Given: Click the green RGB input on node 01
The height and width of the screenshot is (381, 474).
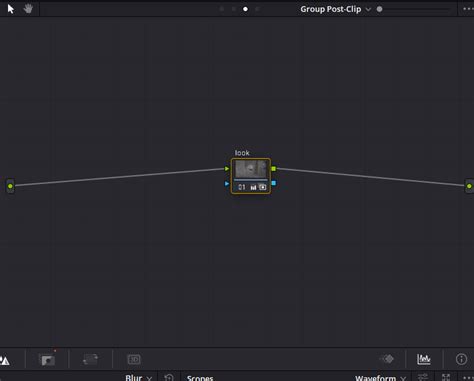Looking at the screenshot, I should 227,169.
